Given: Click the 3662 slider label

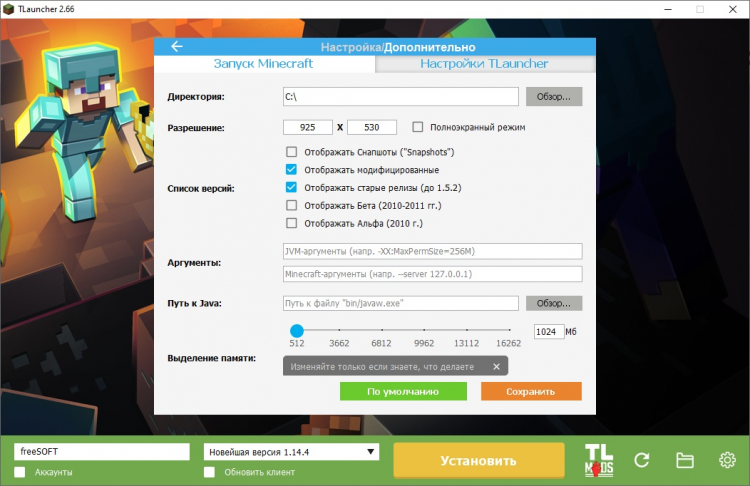Looking at the screenshot, I should point(339,343).
